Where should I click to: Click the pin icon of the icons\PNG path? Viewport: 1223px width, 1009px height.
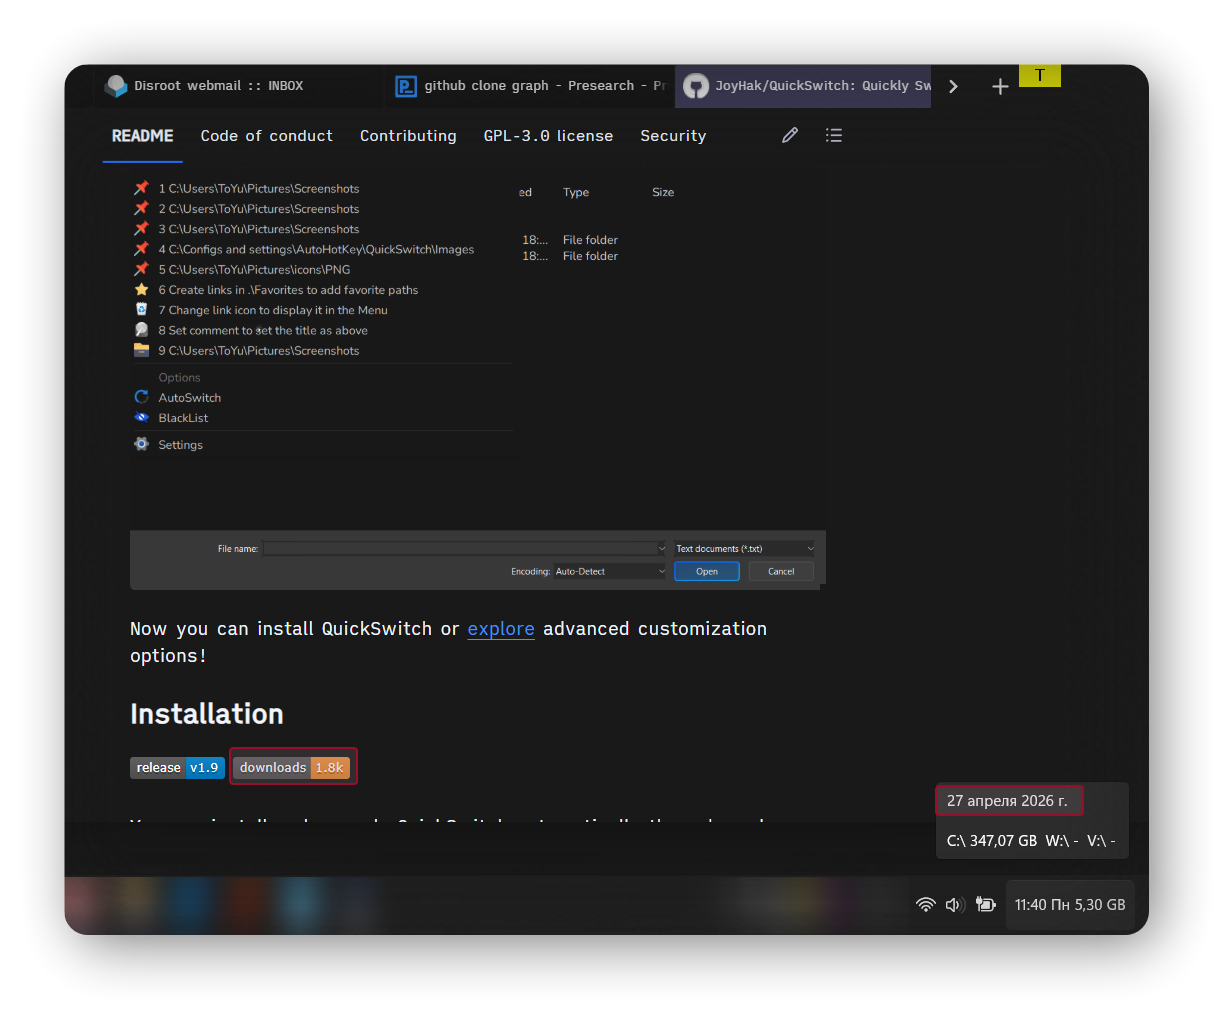[x=141, y=269]
